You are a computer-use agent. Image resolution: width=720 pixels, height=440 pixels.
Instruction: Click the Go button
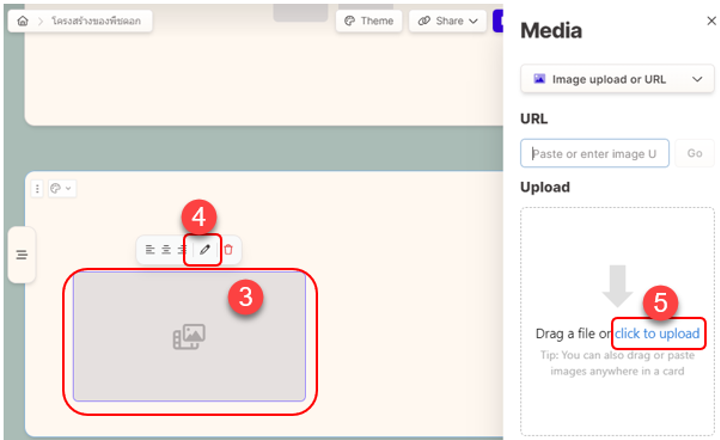click(695, 153)
